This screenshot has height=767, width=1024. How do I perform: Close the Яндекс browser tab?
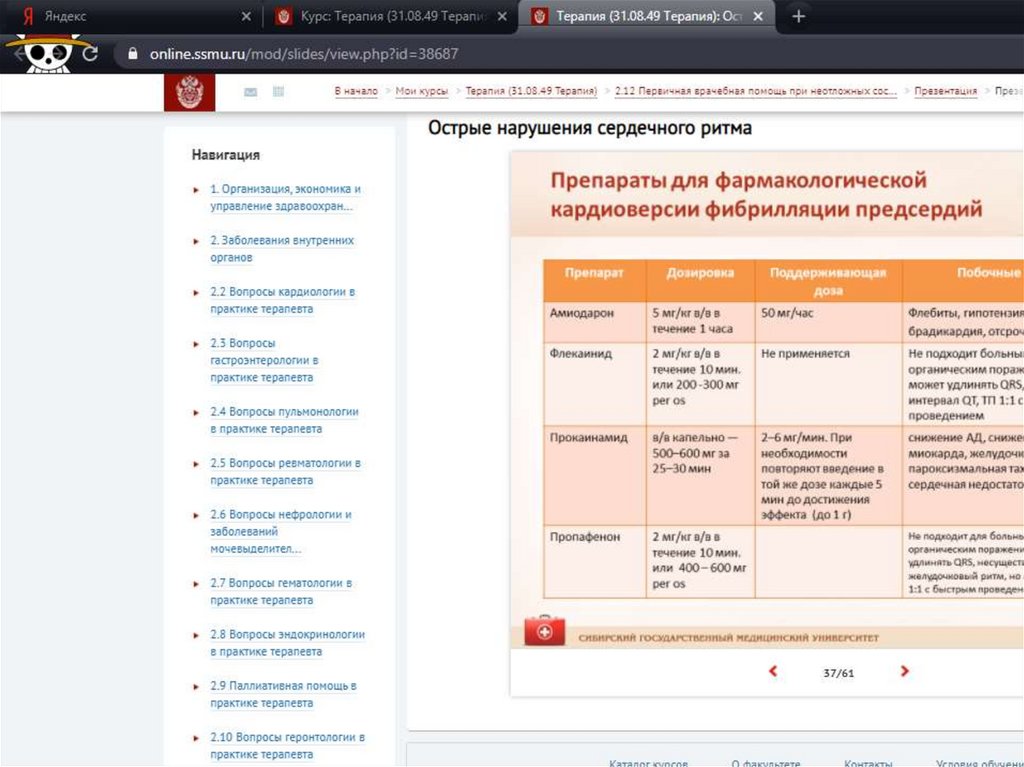pyautogui.click(x=246, y=16)
